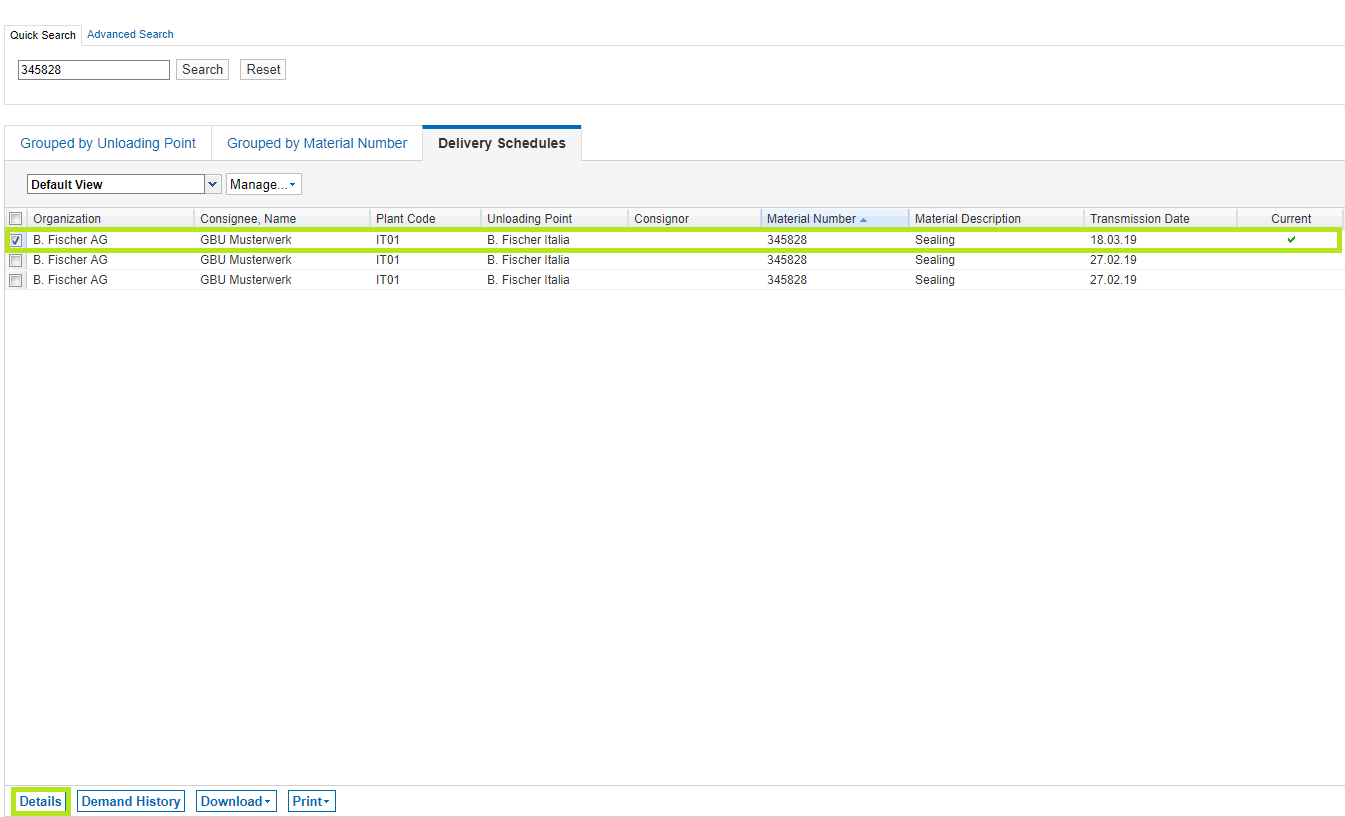The image size is (1345, 817).
Task: Expand the Download dropdown button
Action: pos(236,801)
